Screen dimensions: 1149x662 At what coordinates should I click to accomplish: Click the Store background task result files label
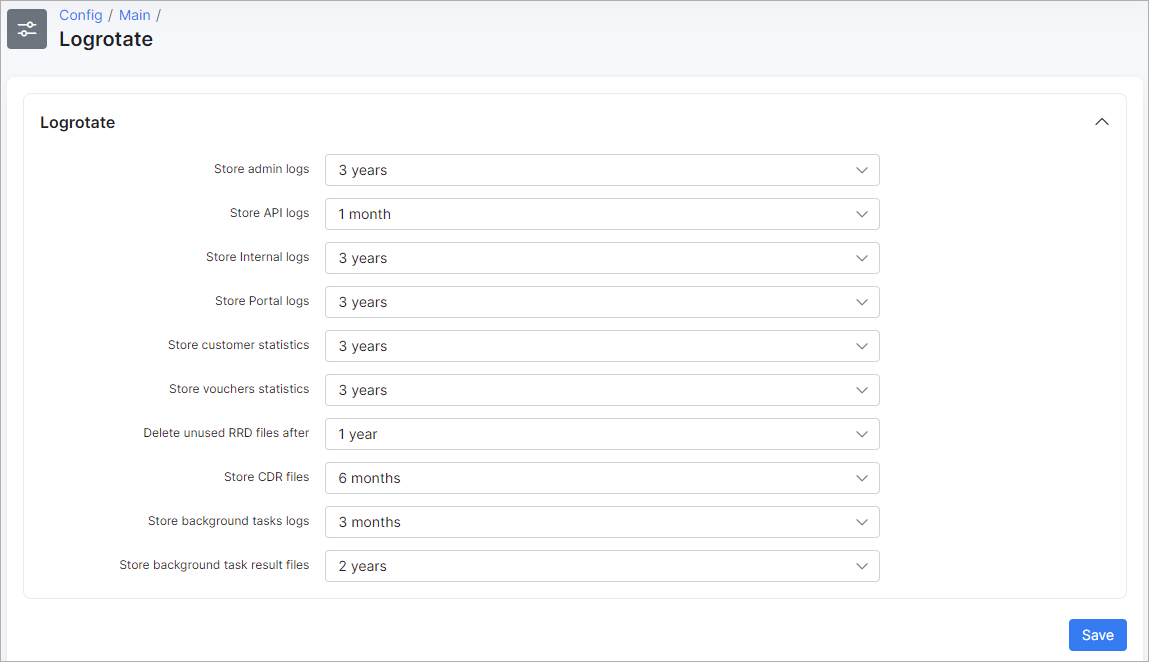[x=214, y=564]
